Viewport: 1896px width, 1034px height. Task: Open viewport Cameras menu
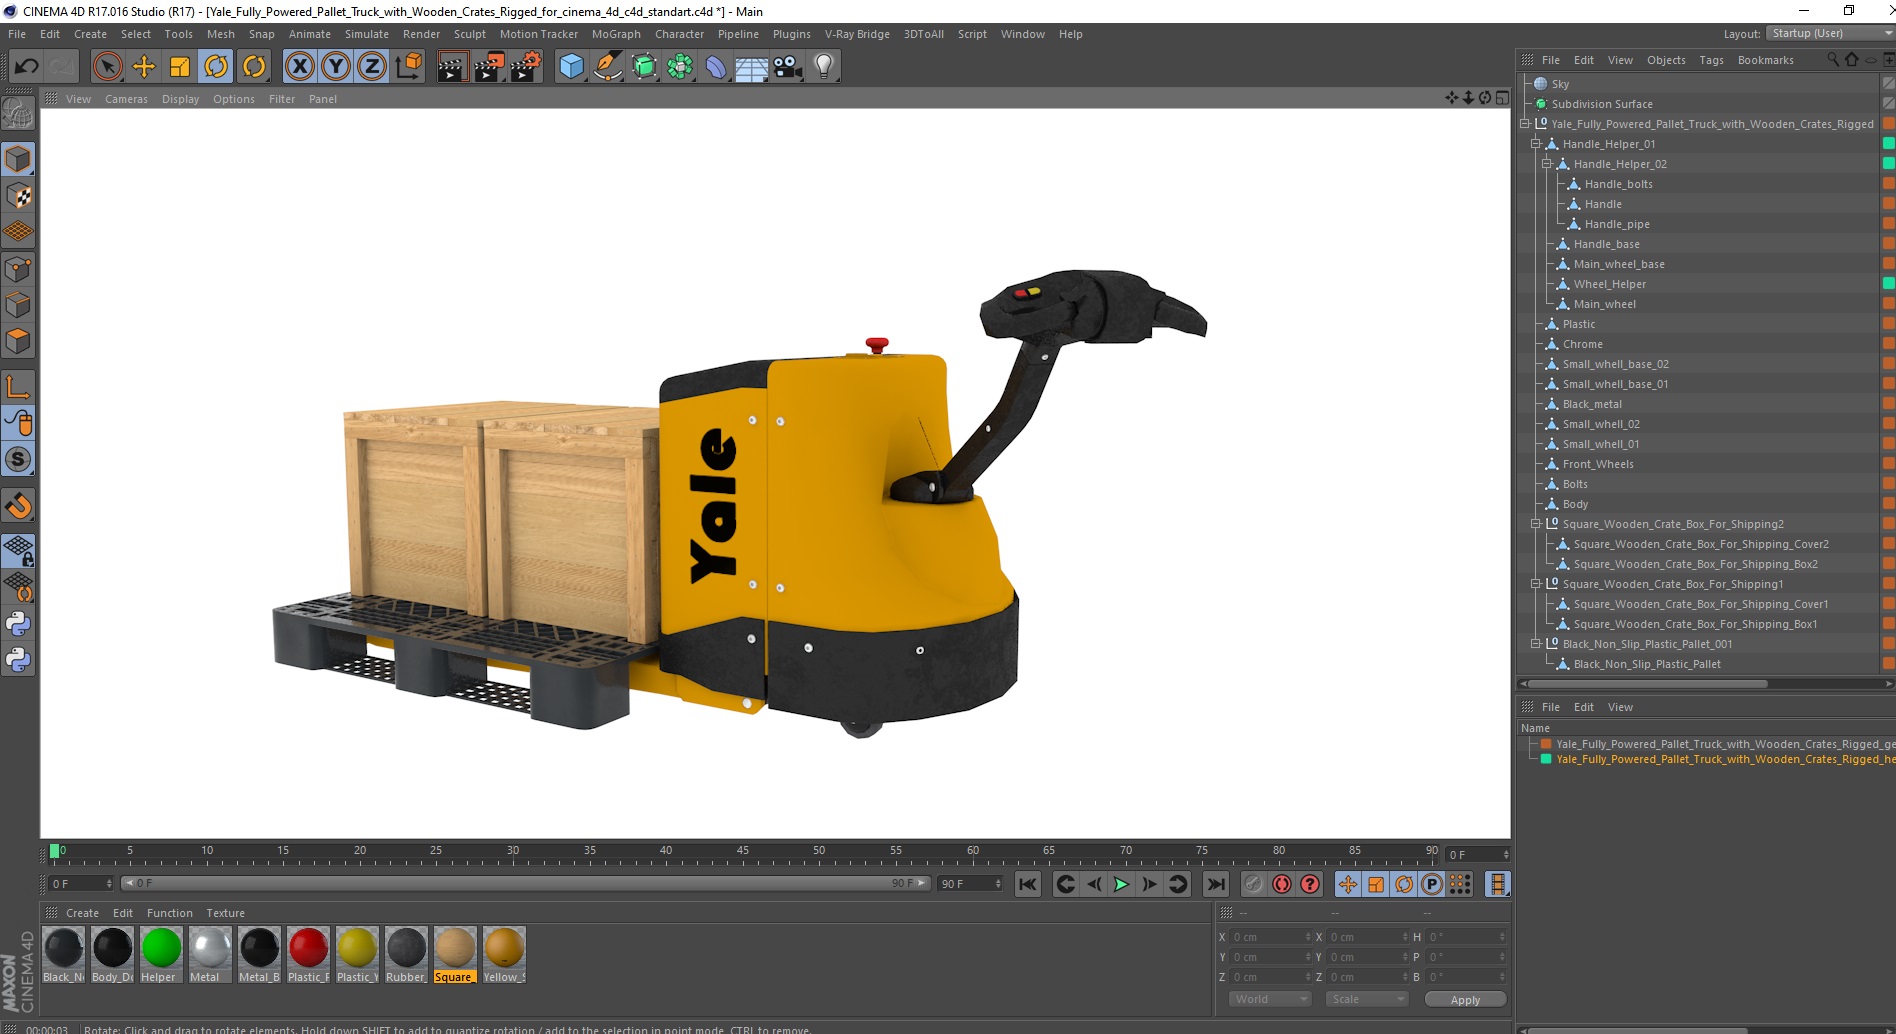126,99
